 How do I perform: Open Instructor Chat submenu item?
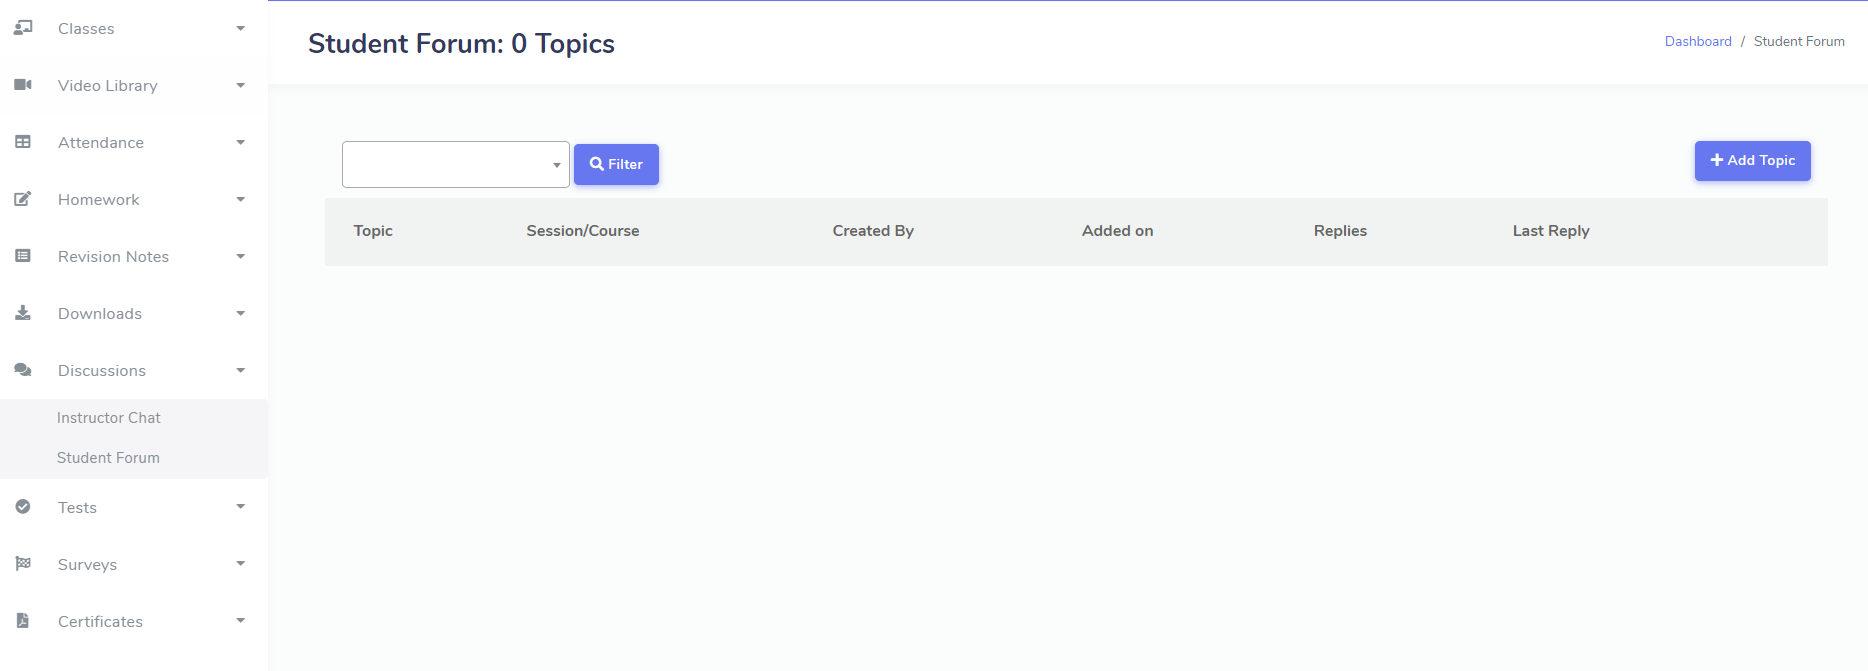click(x=109, y=418)
